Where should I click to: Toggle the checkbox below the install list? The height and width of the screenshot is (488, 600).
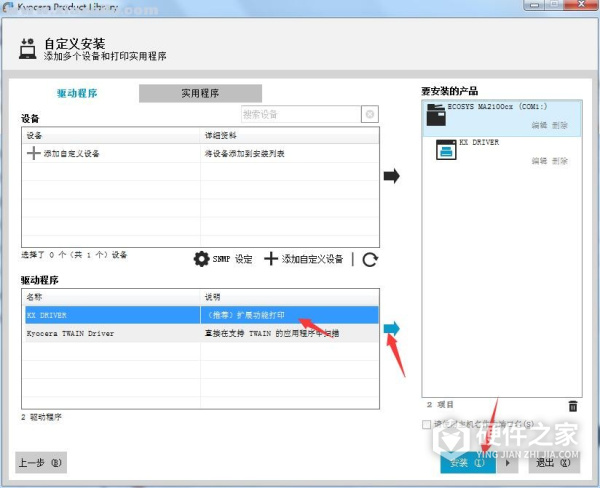click(x=426, y=424)
